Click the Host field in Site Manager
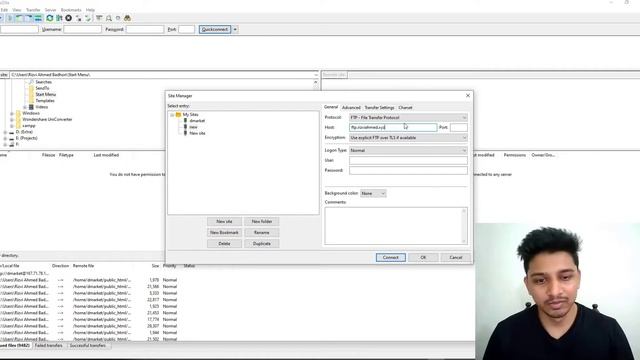This screenshot has height=360, width=640. point(393,127)
